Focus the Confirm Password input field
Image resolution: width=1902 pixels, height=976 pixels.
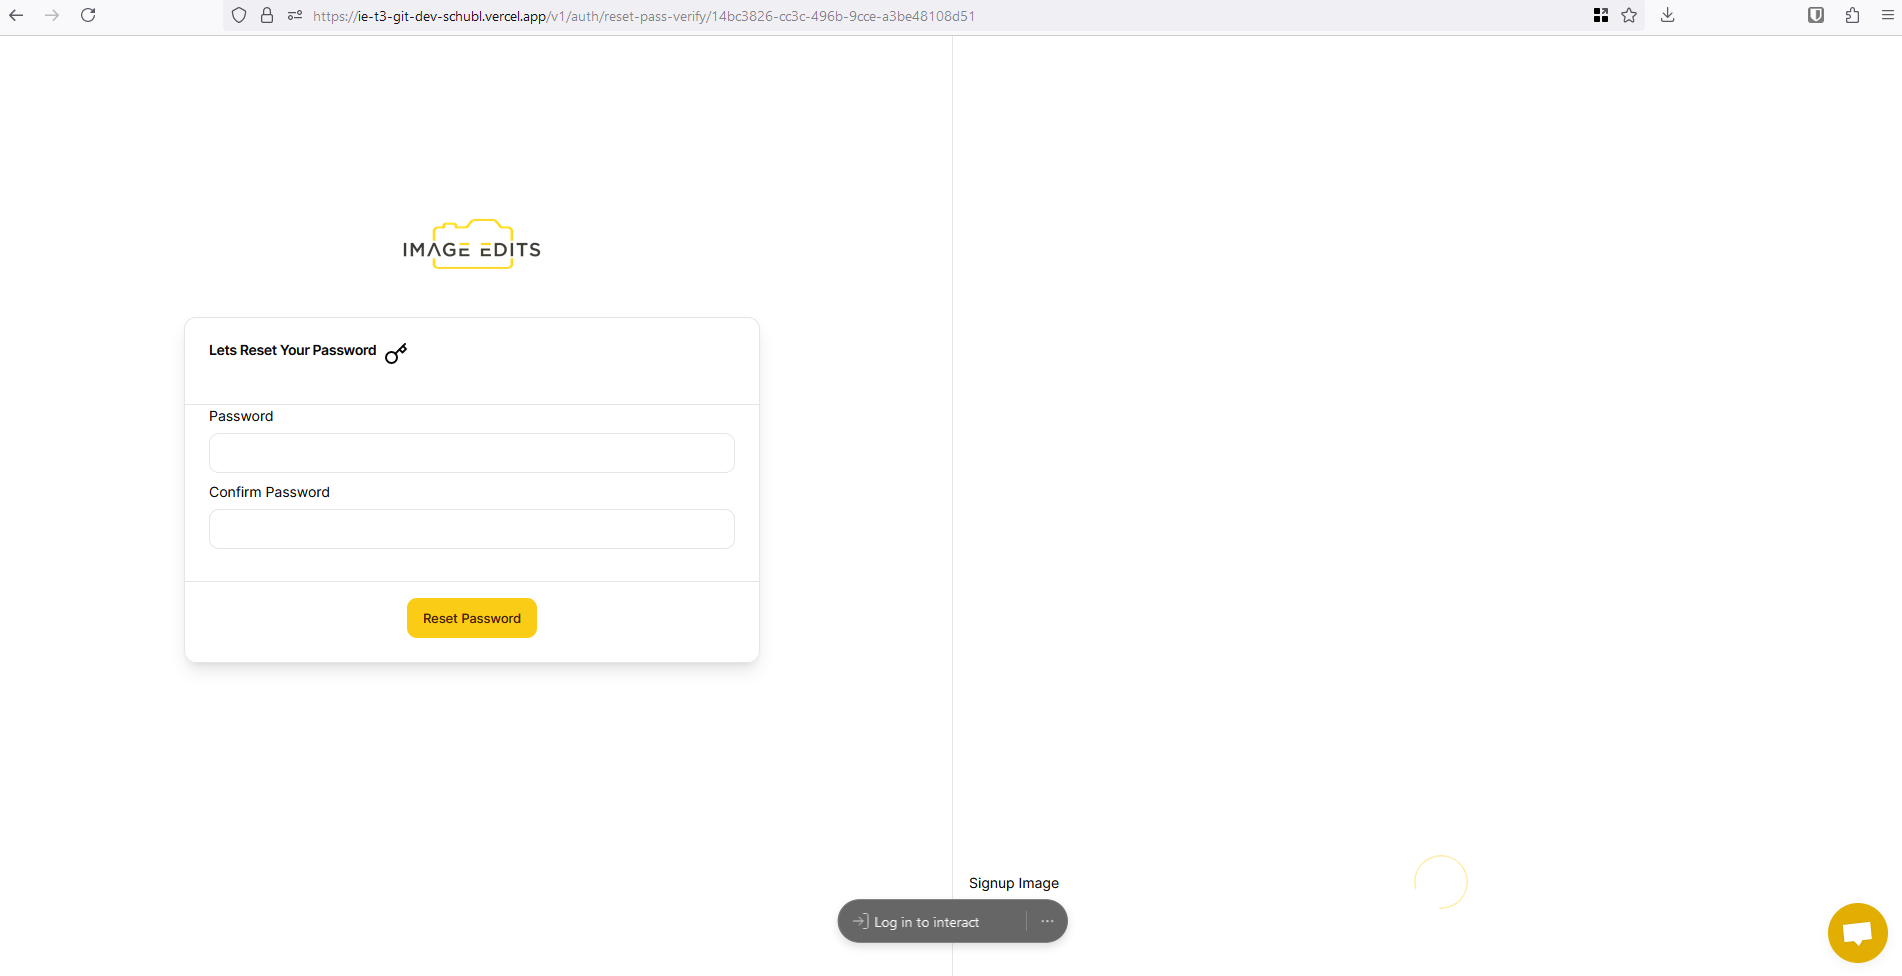tap(472, 529)
